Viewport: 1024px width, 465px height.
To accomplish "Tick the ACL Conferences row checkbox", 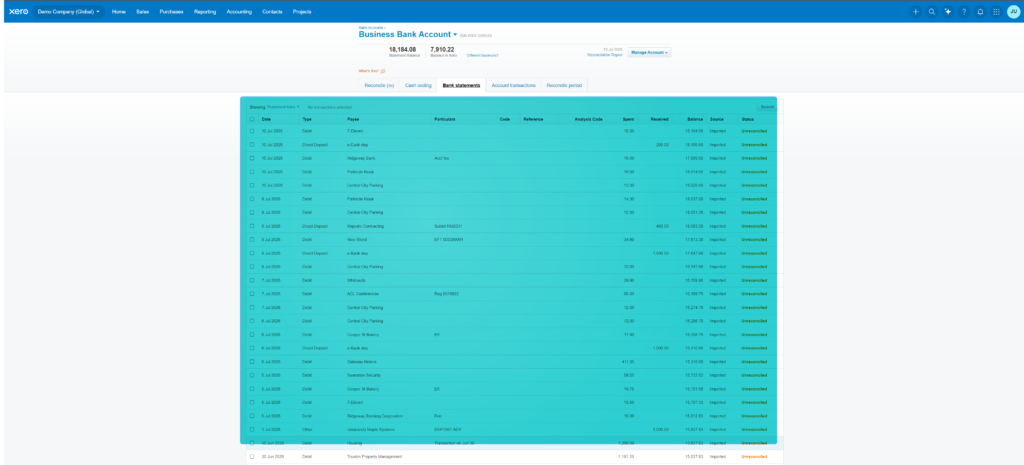I will pyautogui.click(x=252, y=294).
